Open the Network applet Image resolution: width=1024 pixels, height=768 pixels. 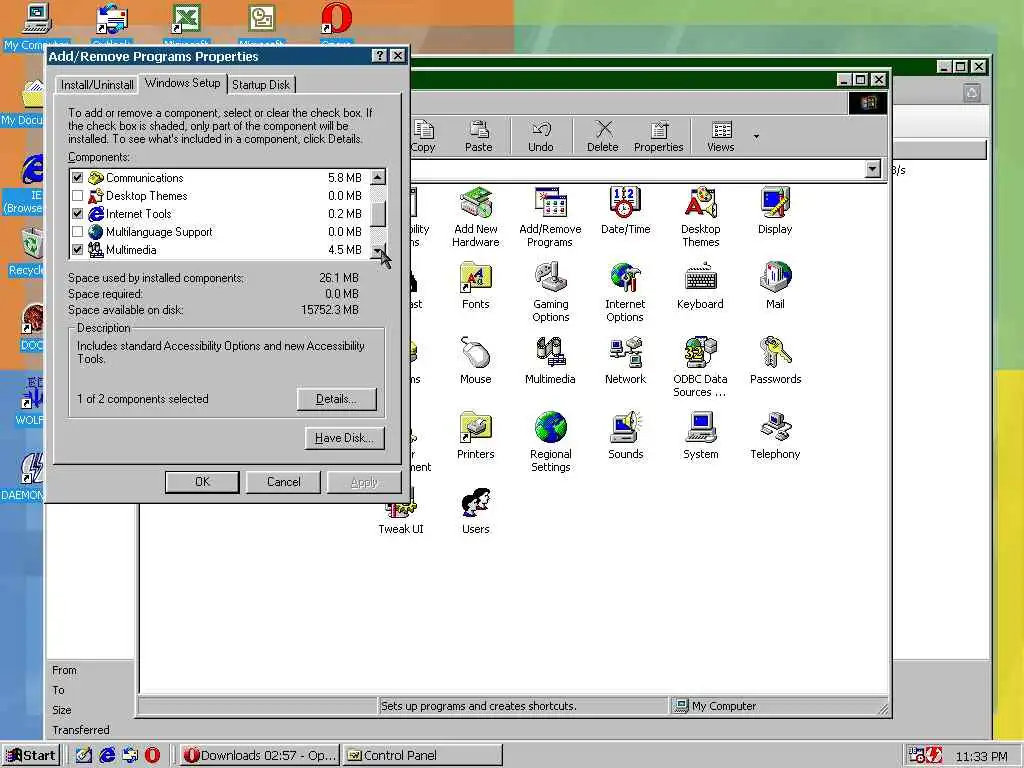[x=625, y=361]
